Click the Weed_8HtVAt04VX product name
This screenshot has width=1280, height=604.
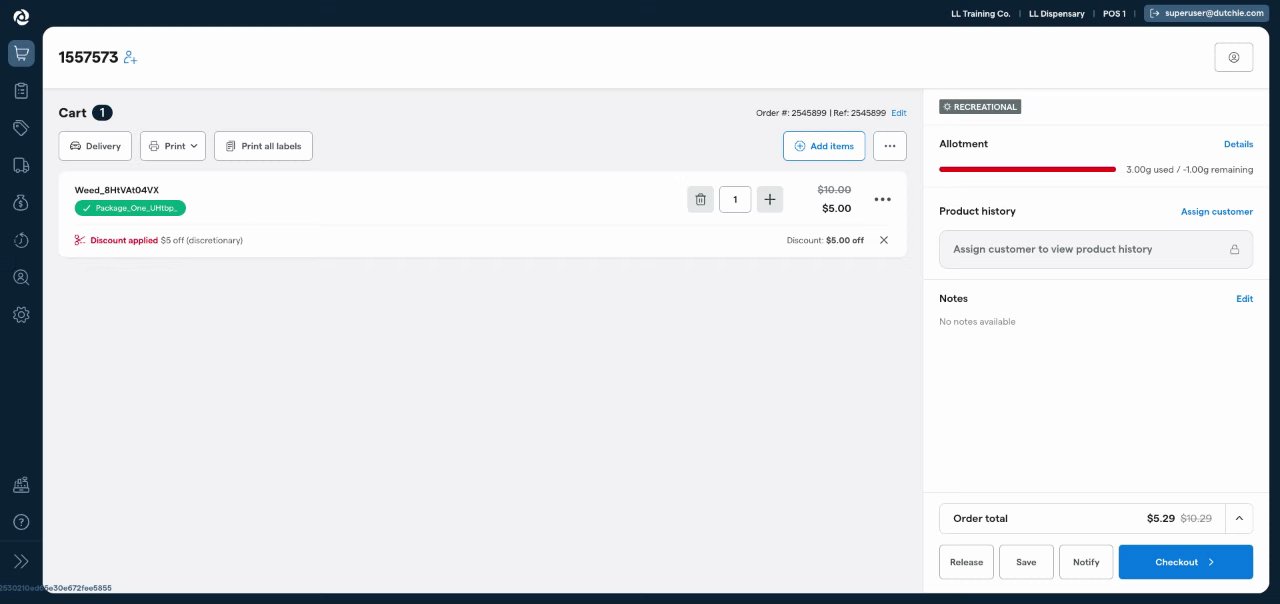pos(116,190)
